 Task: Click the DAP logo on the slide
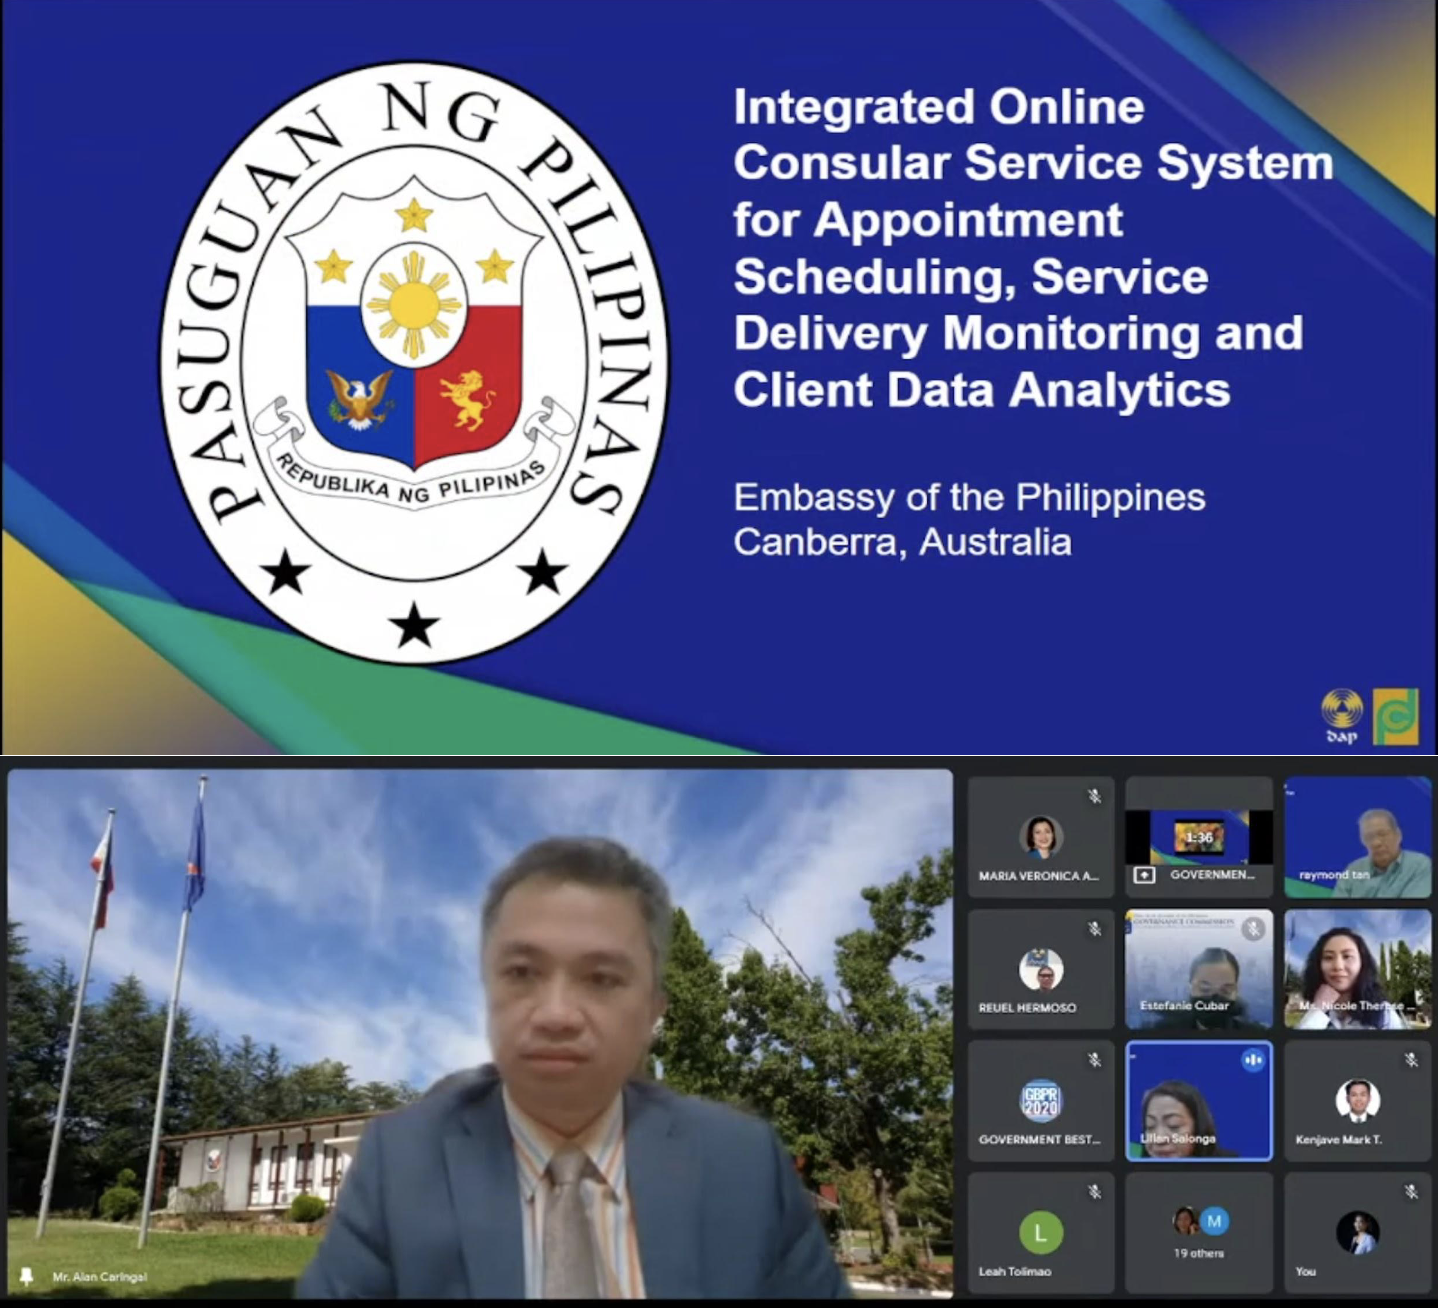pos(1342,715)
